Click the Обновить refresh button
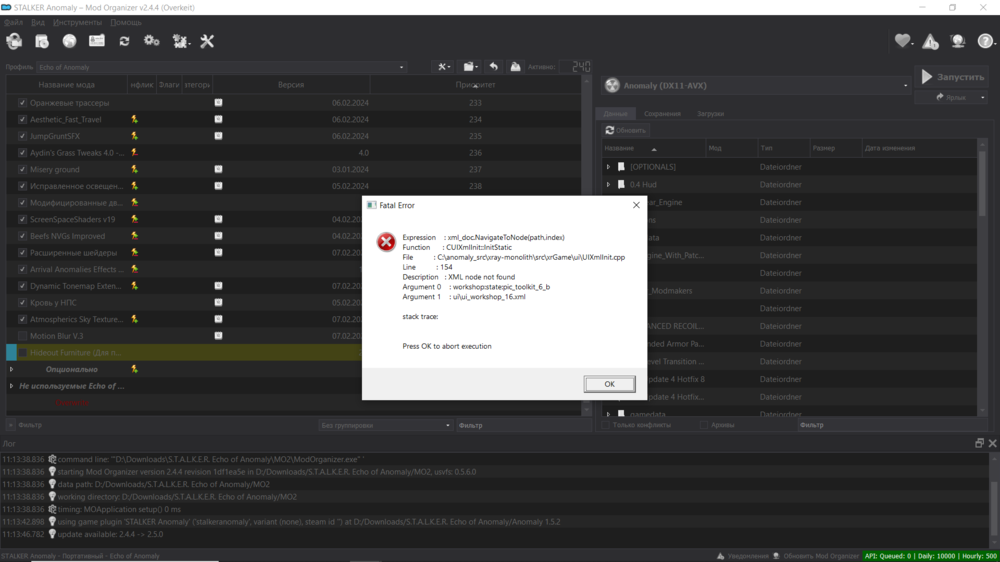The width and height of the screenshot is (1000, 562). [x=626, y=130]
